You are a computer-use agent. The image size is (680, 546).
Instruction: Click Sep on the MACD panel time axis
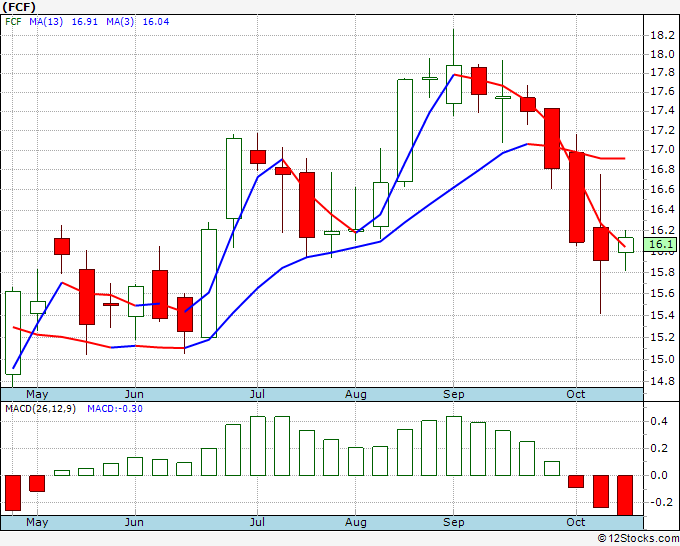454,522
